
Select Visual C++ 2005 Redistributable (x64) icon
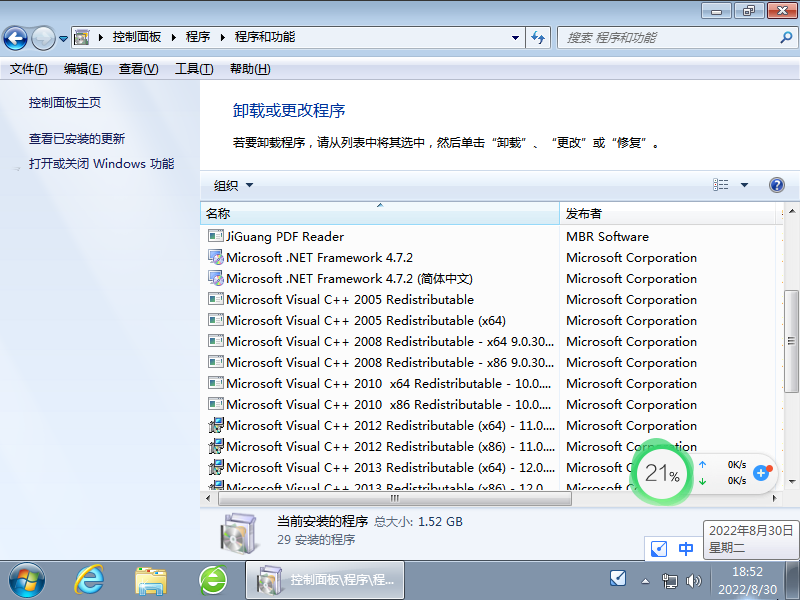tap(216, 320)
